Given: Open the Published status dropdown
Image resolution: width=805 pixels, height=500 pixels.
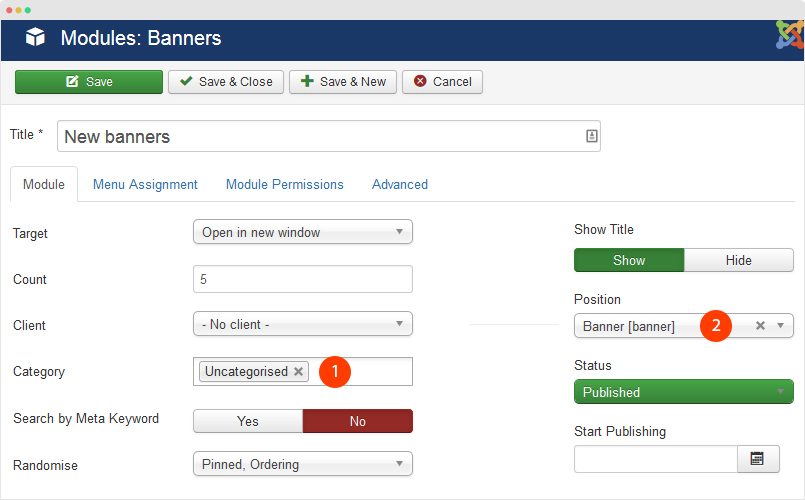Looking at the screenshot, I should 684,392.
